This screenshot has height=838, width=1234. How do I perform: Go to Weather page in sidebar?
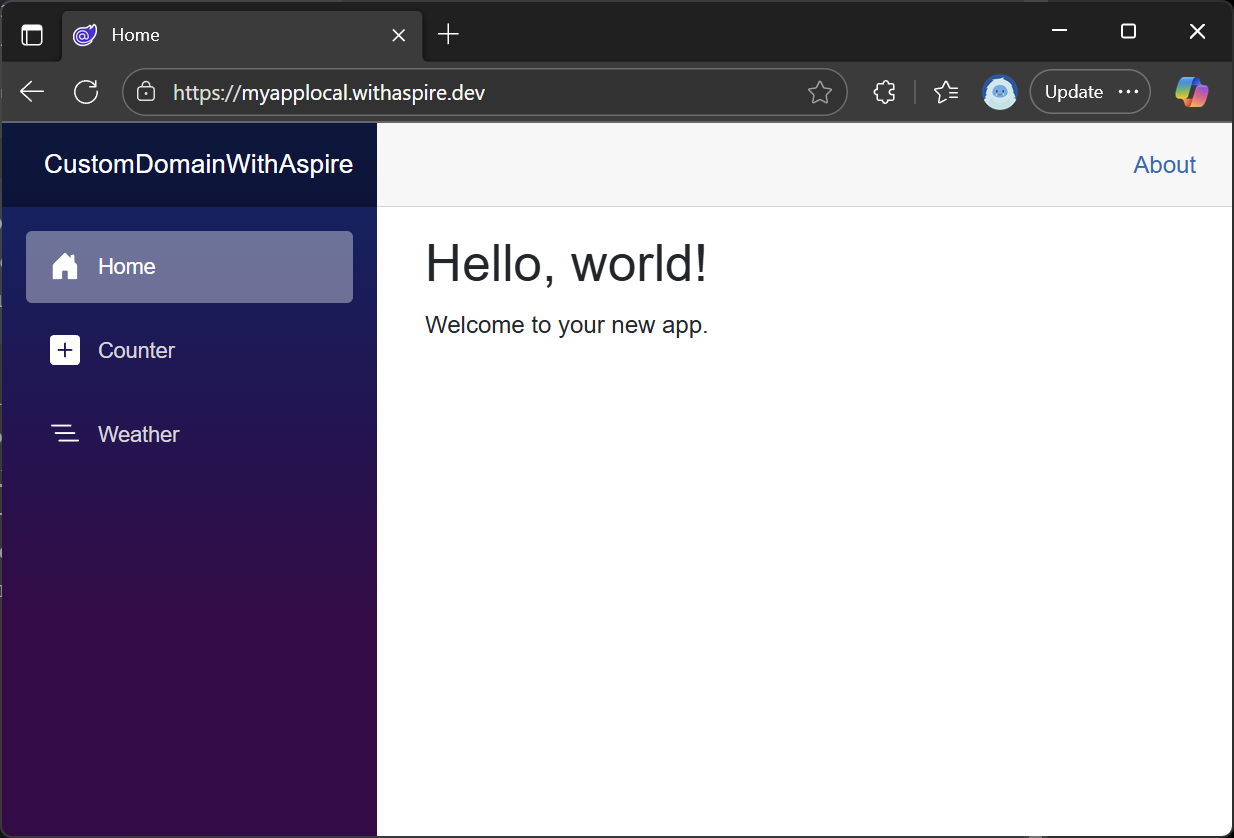click(138, 435)
